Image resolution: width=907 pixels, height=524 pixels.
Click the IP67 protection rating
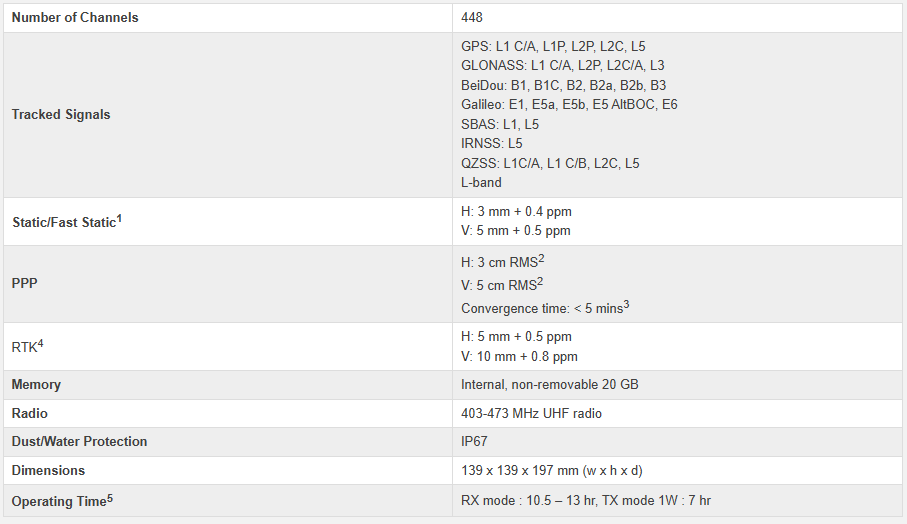pos(474,441)
